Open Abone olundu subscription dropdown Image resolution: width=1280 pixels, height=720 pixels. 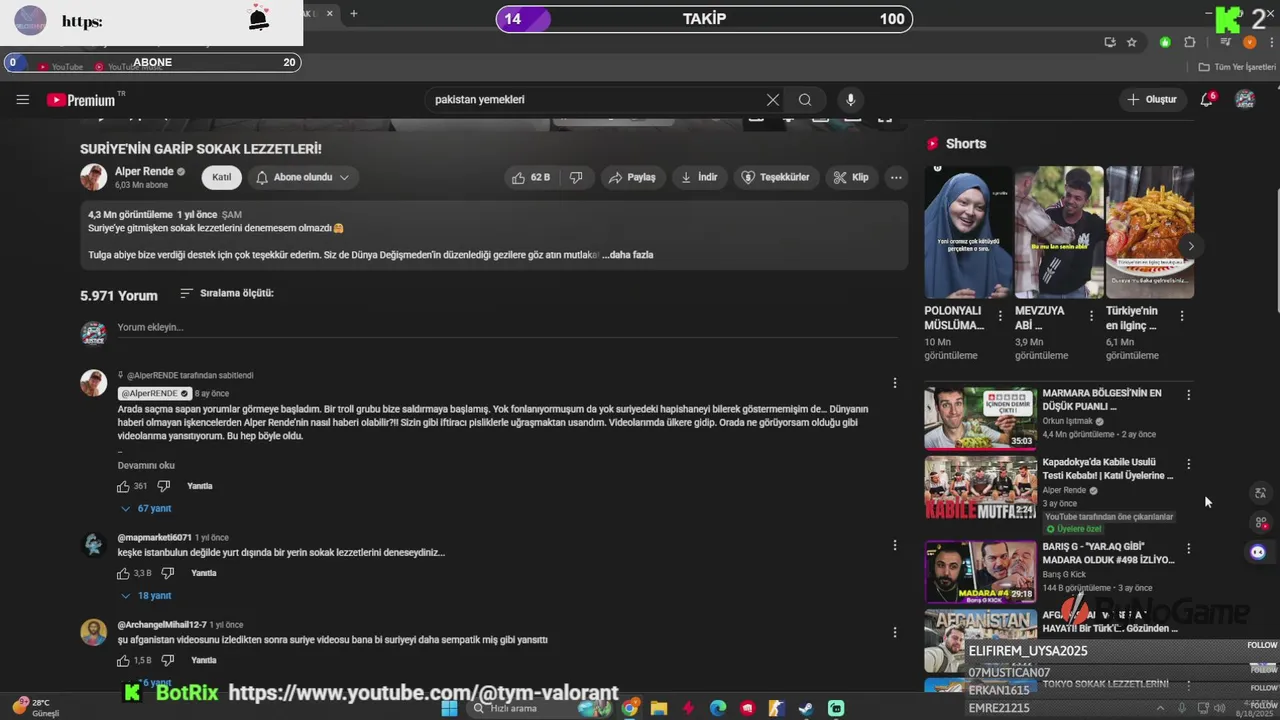(x=302, y=177)
